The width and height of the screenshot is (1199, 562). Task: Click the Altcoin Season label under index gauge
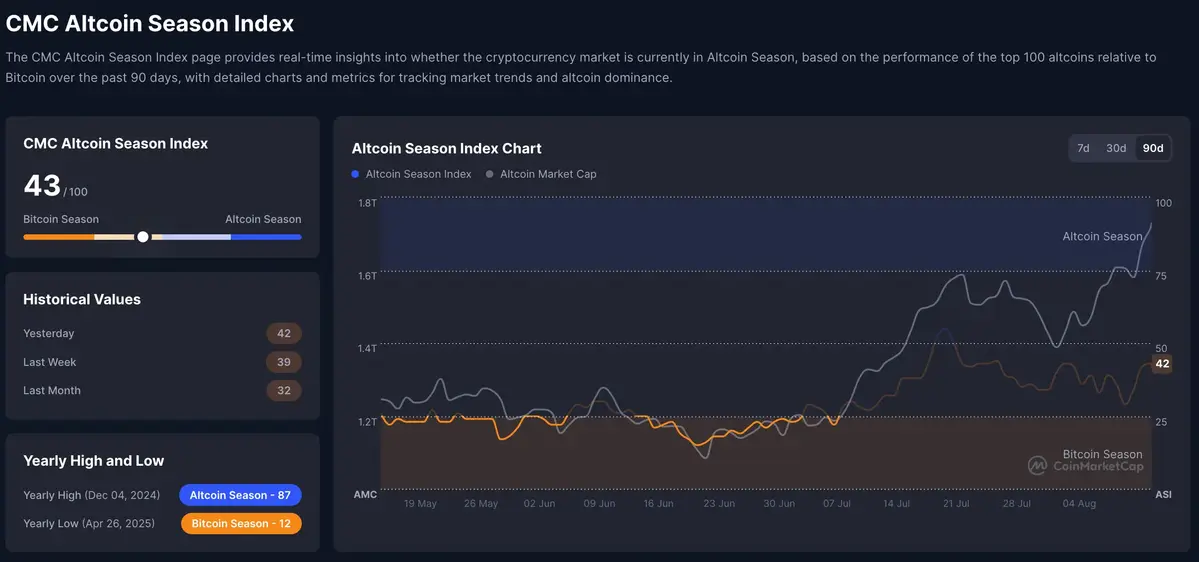pos(263,219)
